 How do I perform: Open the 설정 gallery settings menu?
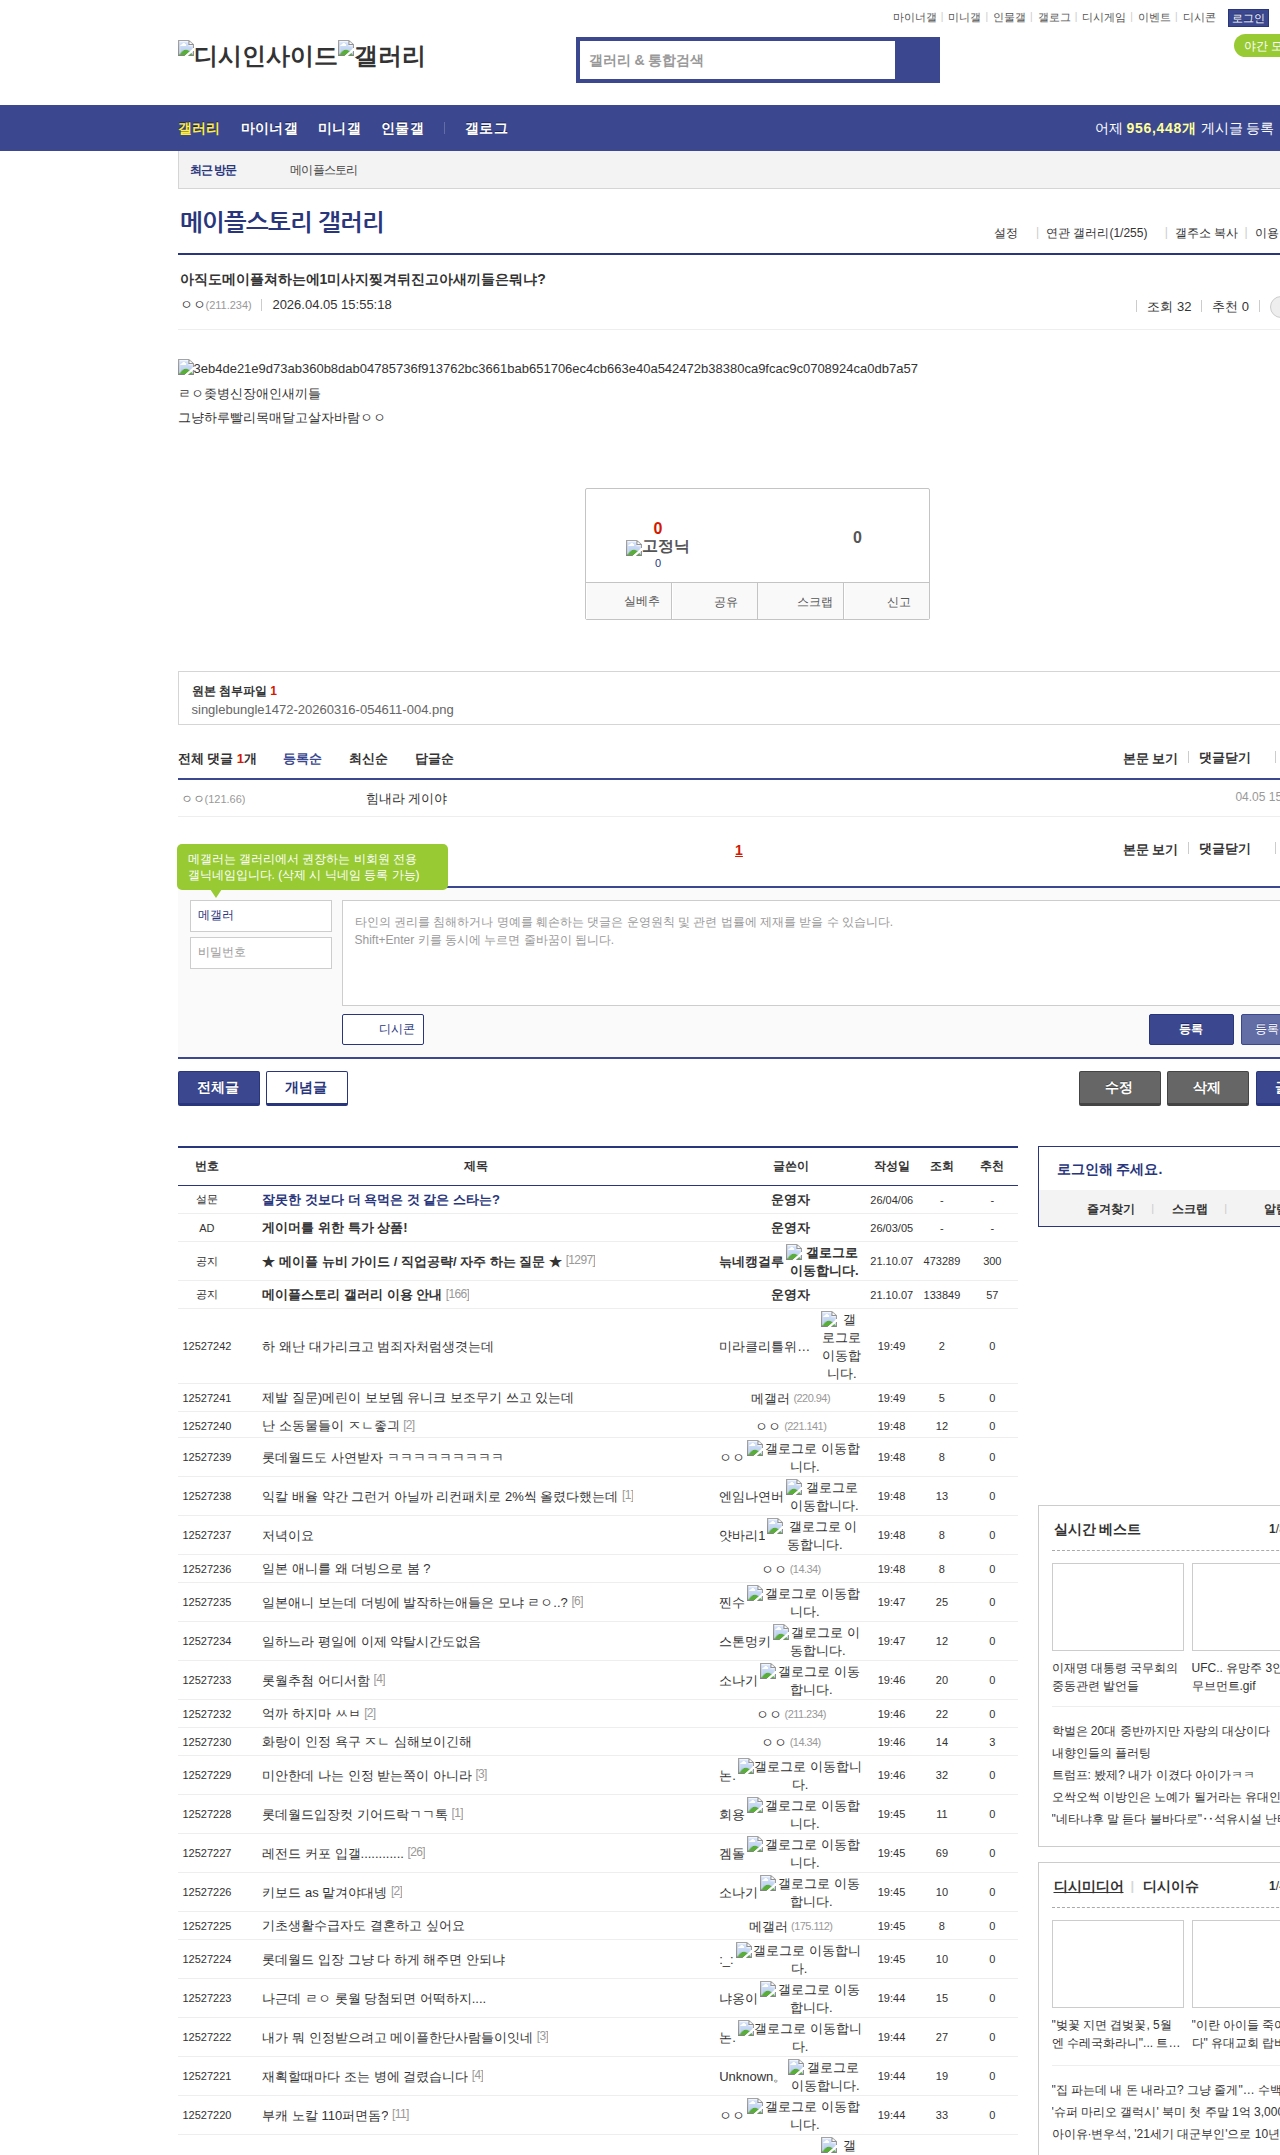coord(1005,233)
